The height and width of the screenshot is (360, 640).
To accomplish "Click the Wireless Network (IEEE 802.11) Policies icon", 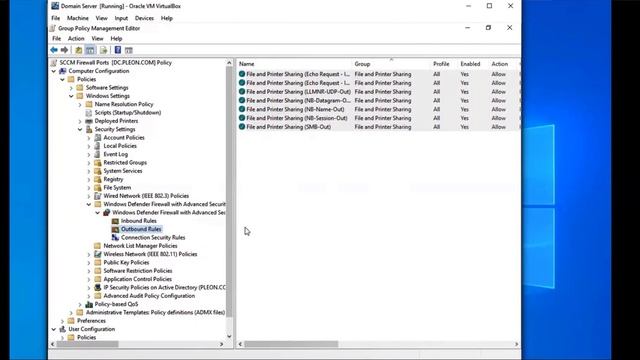I will point(98,254).
